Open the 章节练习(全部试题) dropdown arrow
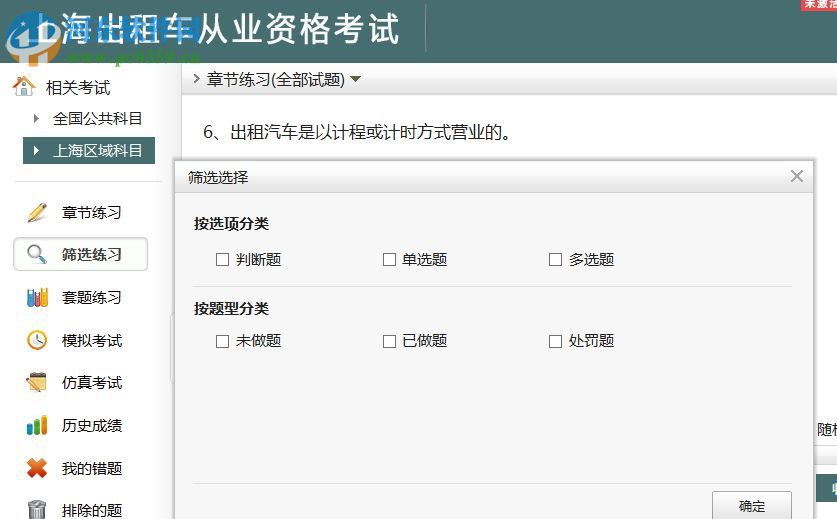837x519 pixels. tap(356, 80)
